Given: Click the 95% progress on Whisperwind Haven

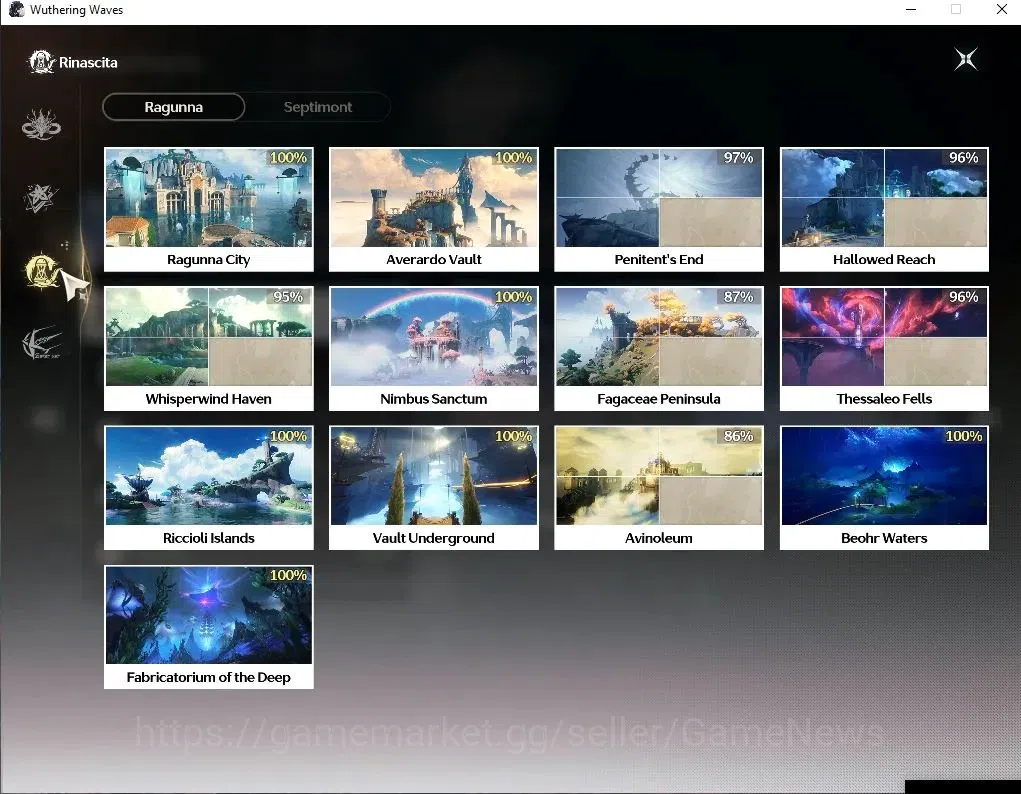Looking at the screenshot, I should [x=288, y=297].
